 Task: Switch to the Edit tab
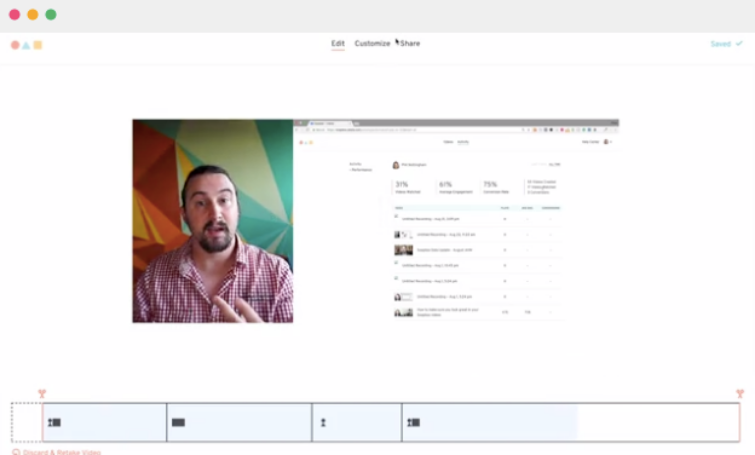pyautogui.click(x=338, y=43)
